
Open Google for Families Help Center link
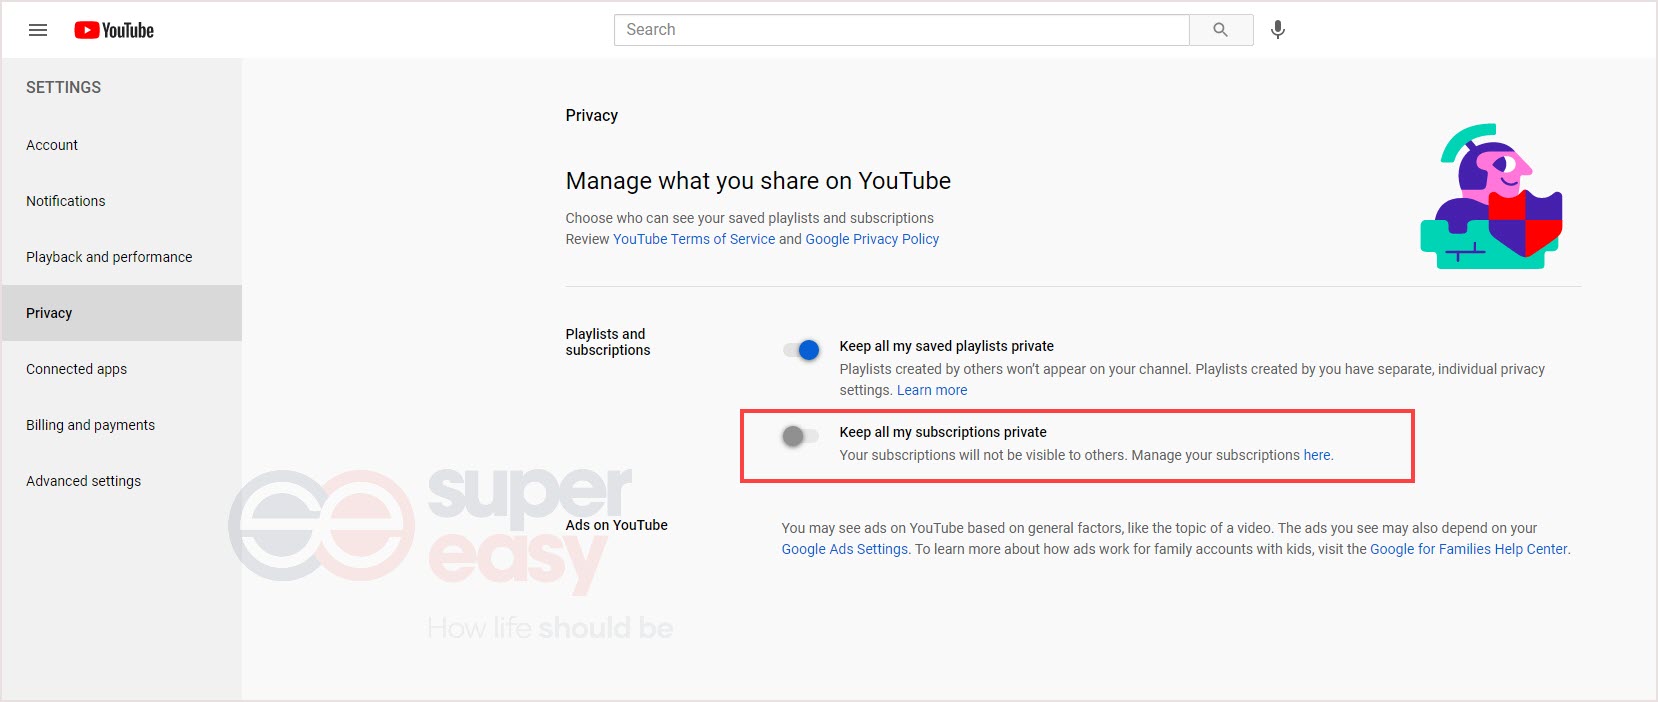pos(1469,549)
